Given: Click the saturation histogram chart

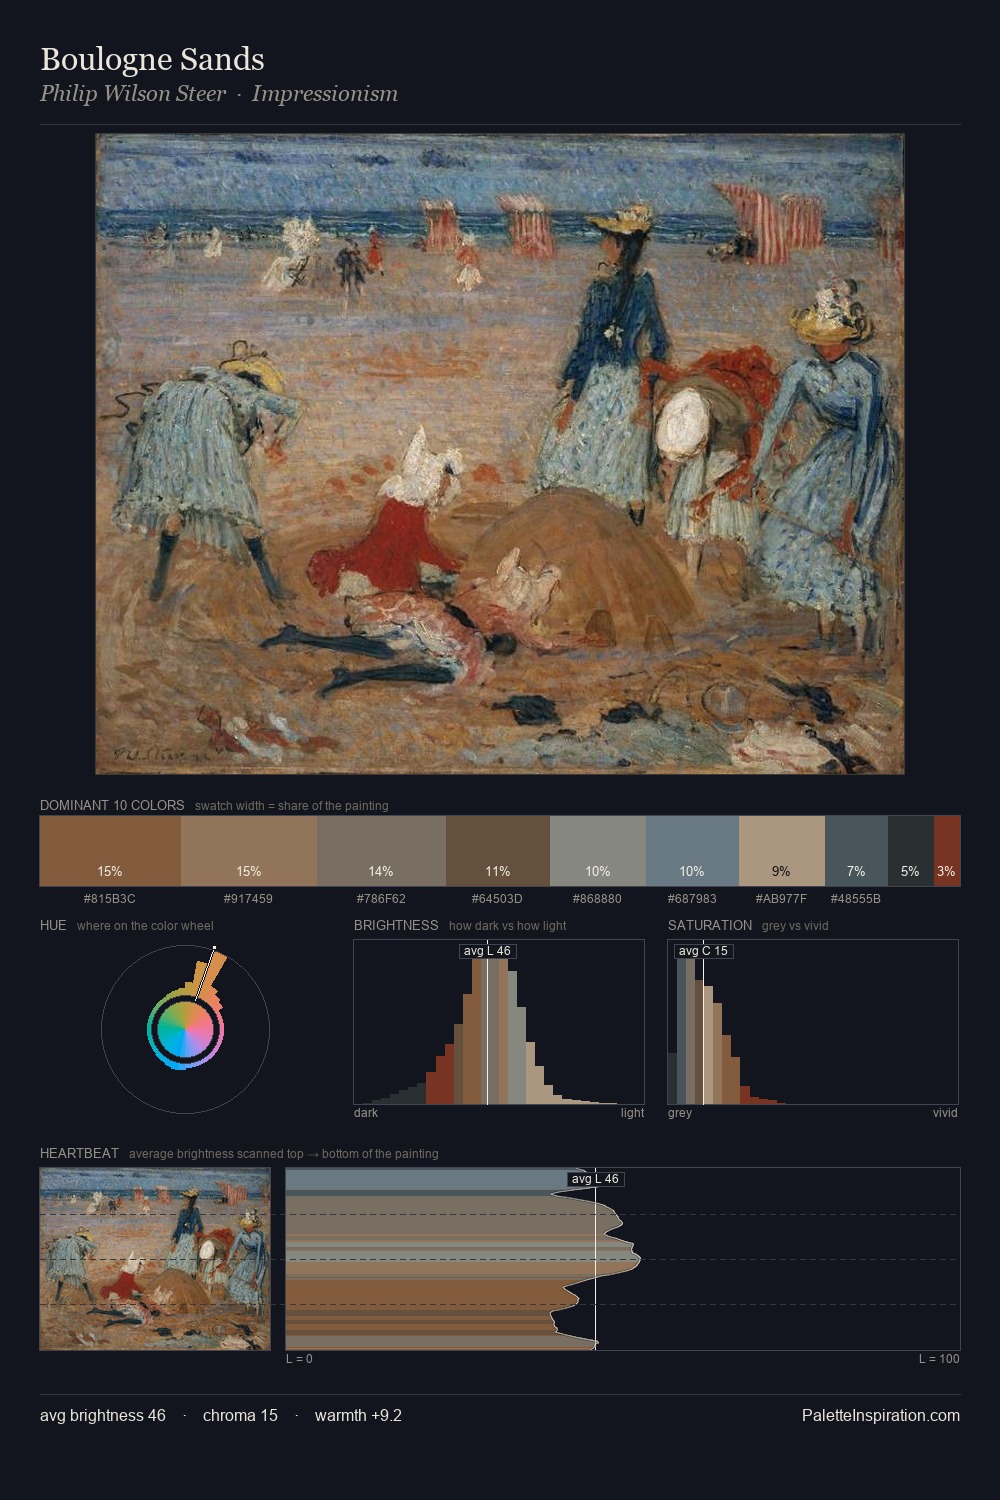Looking at the screenshot, I should coord(813,1022).
